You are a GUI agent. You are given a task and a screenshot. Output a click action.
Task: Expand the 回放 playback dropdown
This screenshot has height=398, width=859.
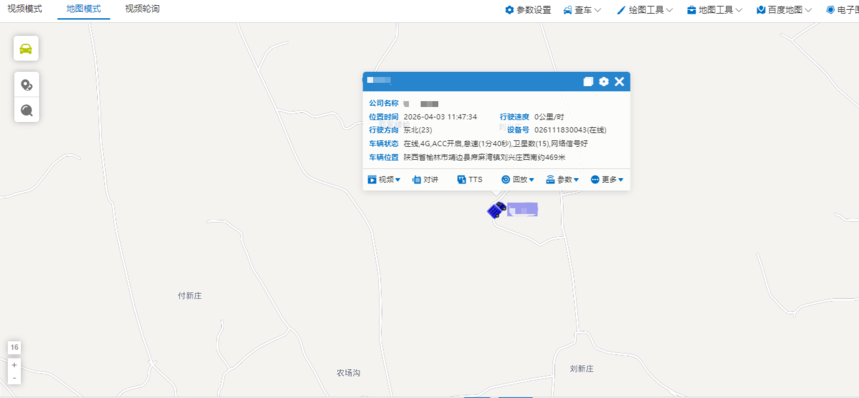click(x=518, y=180)
